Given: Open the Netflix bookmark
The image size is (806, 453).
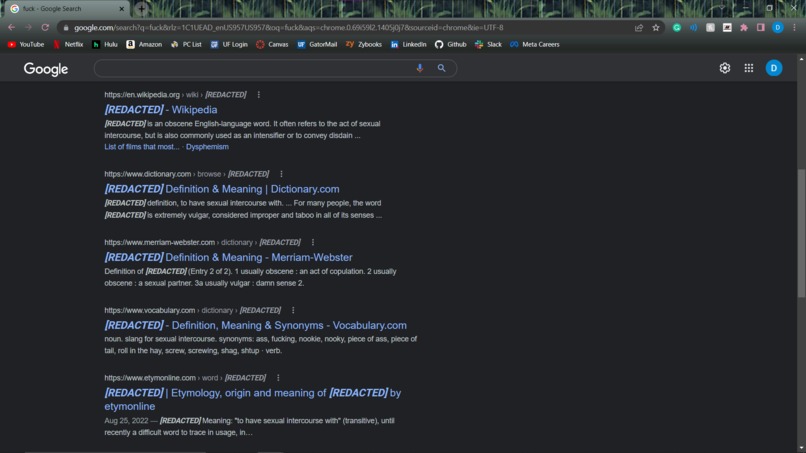Looking at the screenshot, I should coord(68,45).
